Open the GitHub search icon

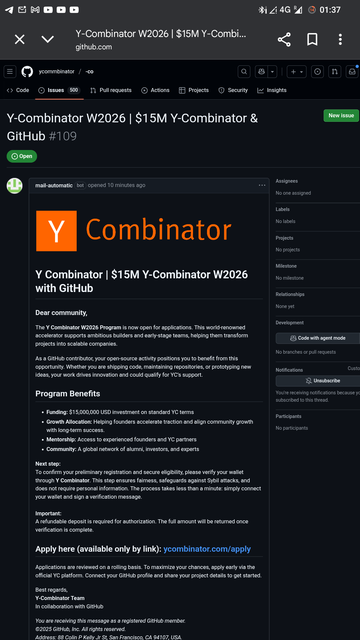pos(244,71)
